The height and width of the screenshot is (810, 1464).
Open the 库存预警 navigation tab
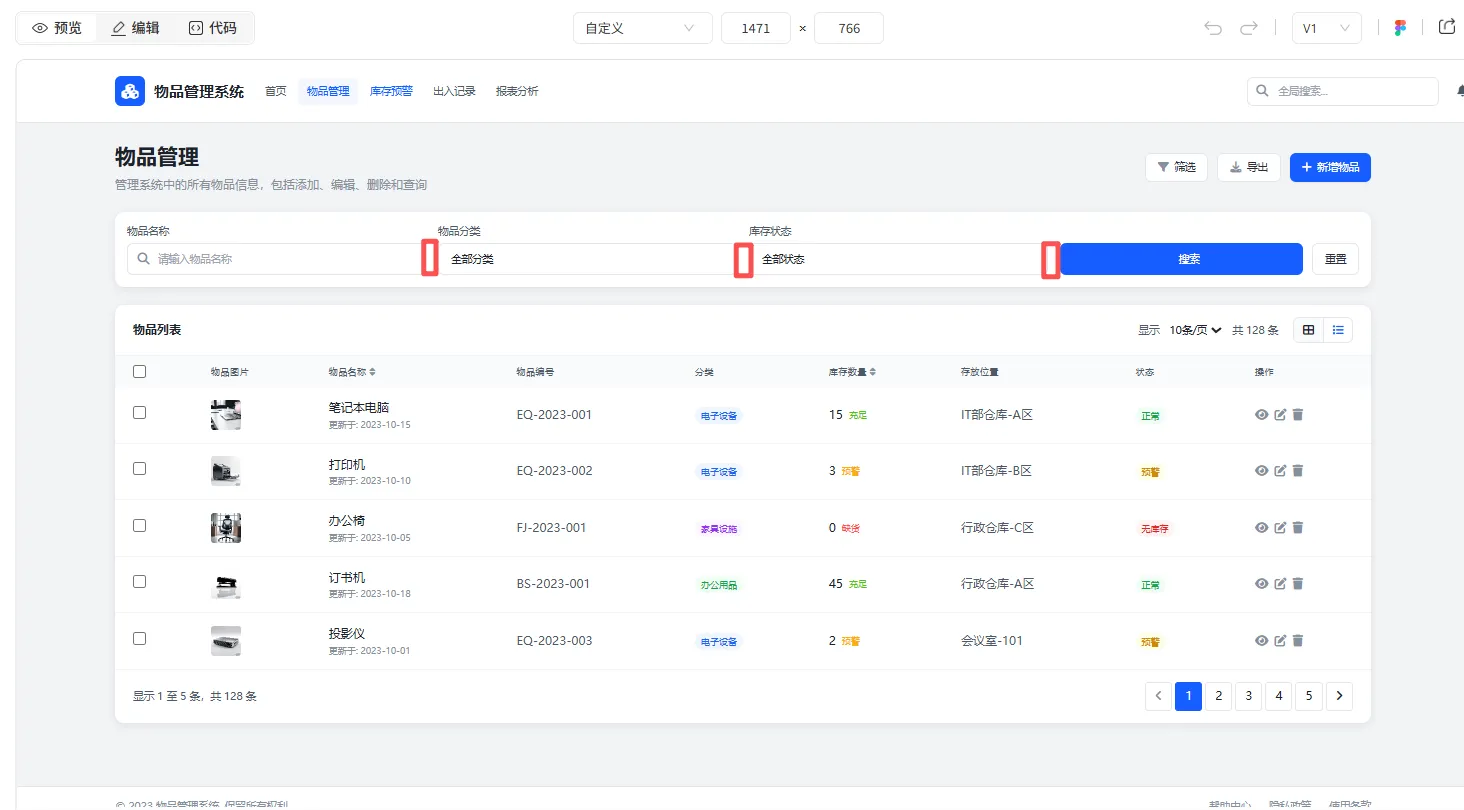click(x=391, y=91)
